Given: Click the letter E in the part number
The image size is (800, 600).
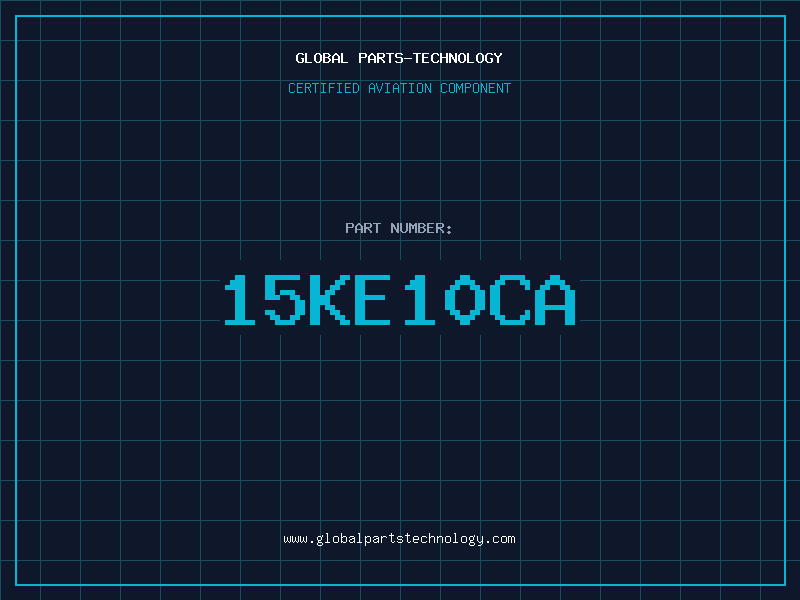Looking at the screenshot, I should pos(372,300).
